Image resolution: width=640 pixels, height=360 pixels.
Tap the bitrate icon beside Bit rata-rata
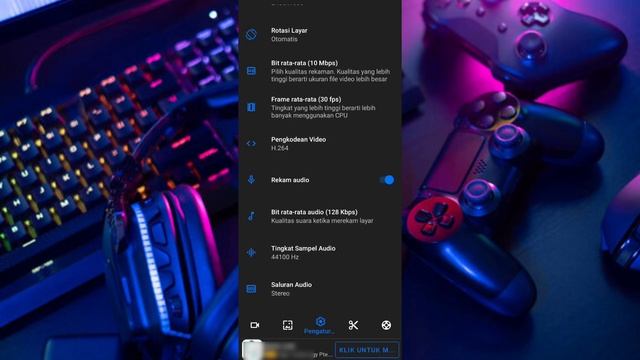click(251, 71)
